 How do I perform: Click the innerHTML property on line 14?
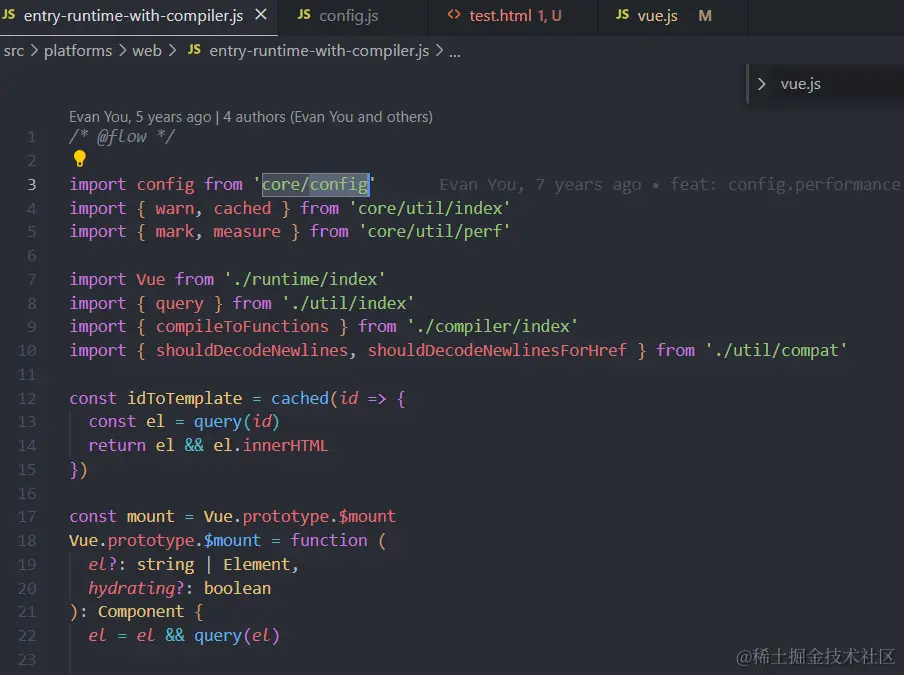coord(285,446)
